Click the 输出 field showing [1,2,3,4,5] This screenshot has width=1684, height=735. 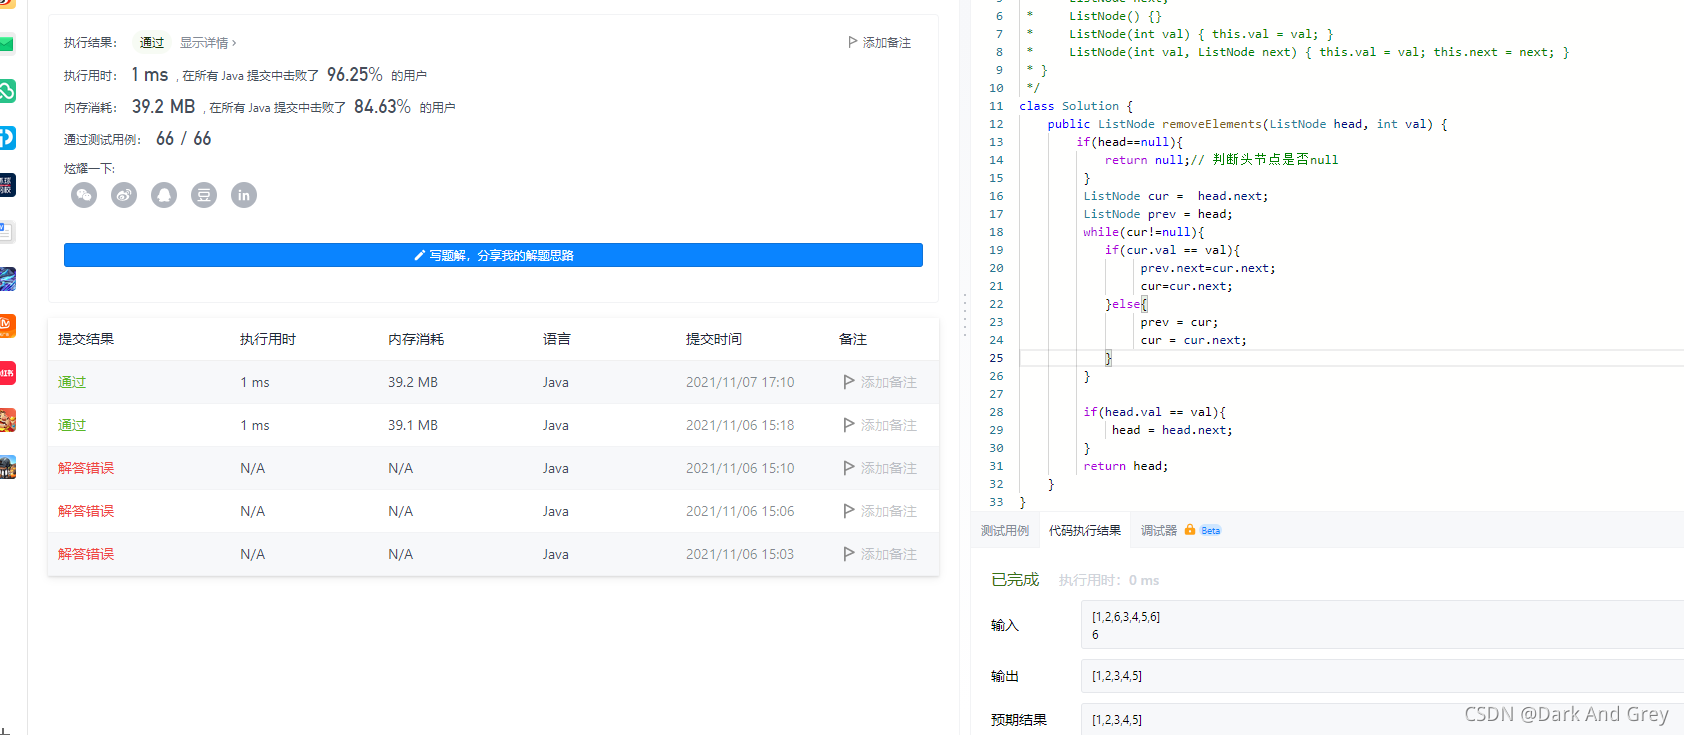coord(1382,676)
